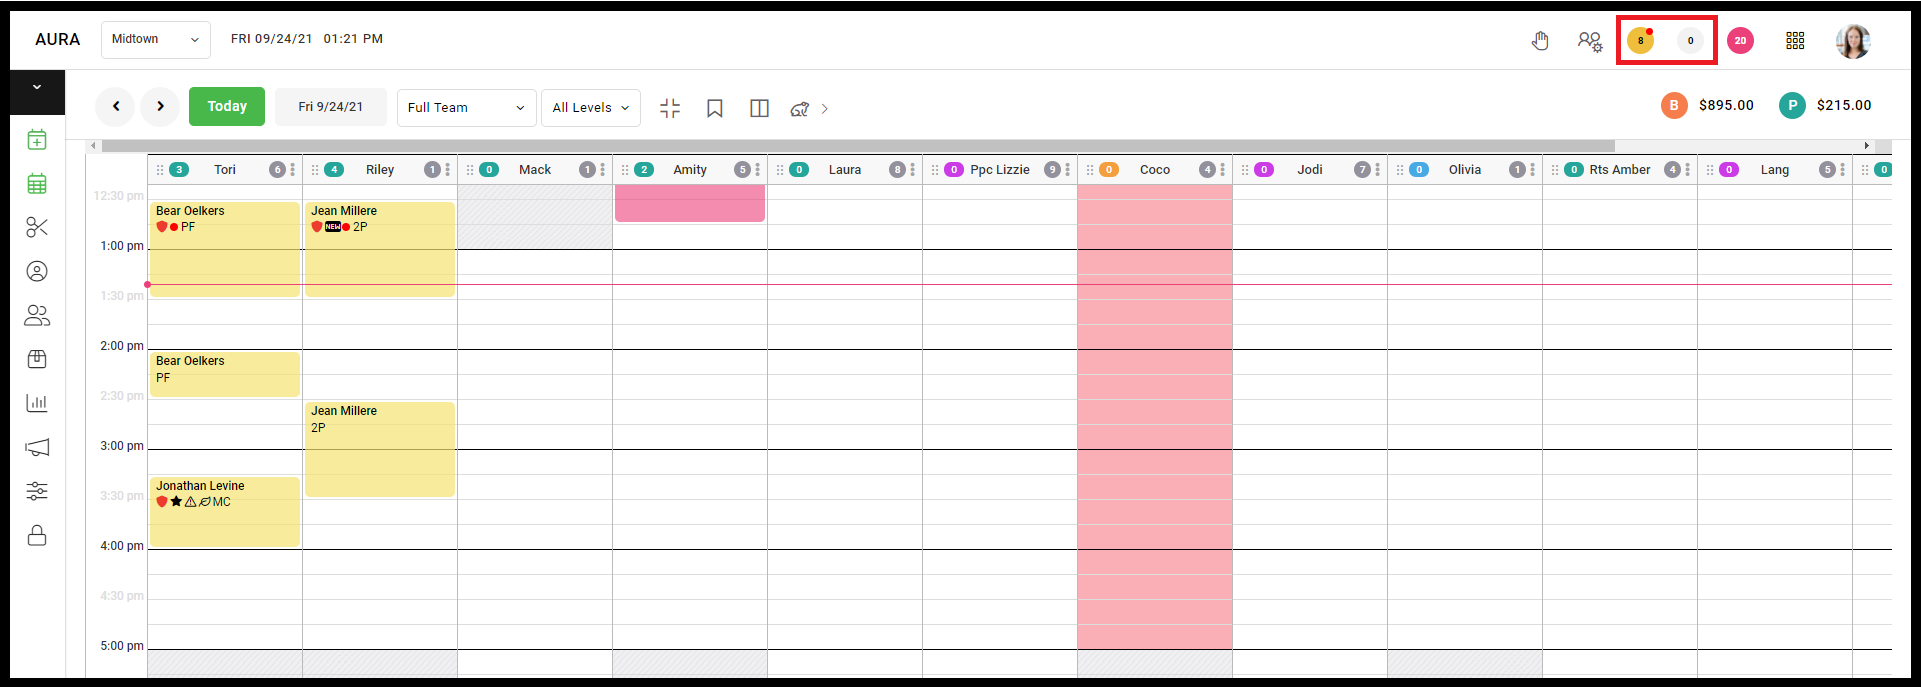Open the All Levels dropdown
1921x687 pixels.
point(591,107)
